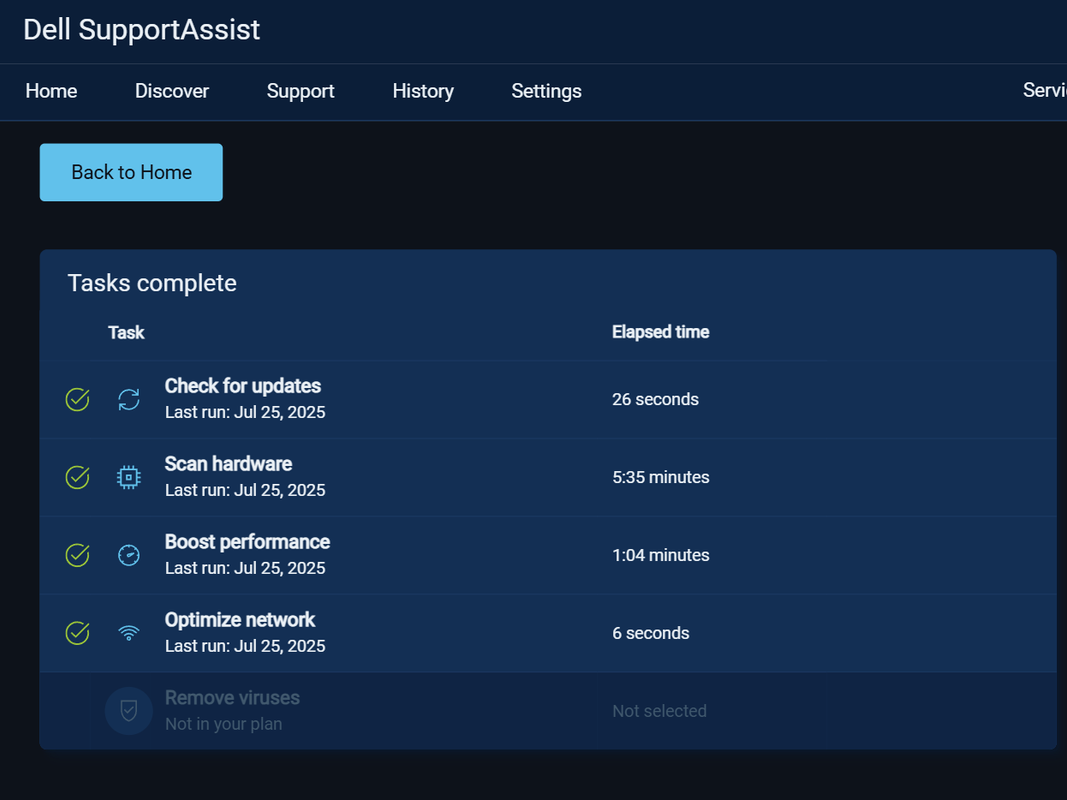Image resolution: width=1067 pixels, height=800 pixels.
Task: Click the green checkmark for Check for updates
Action: point(78,399)
